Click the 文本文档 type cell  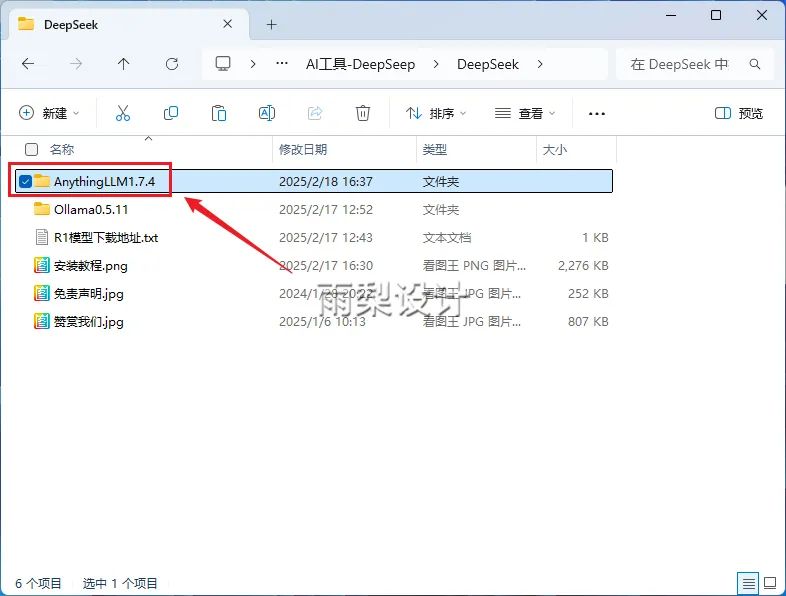point(447,238)
